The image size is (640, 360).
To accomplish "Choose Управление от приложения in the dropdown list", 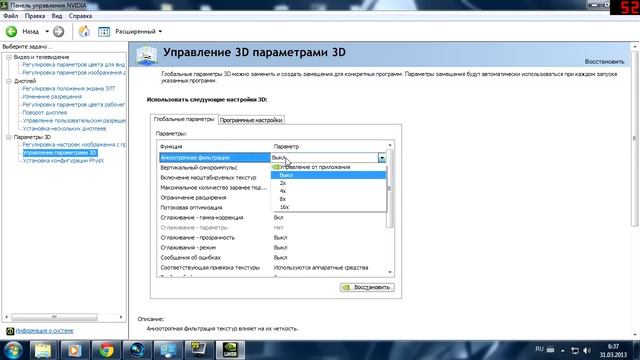I will click(329, 167).
